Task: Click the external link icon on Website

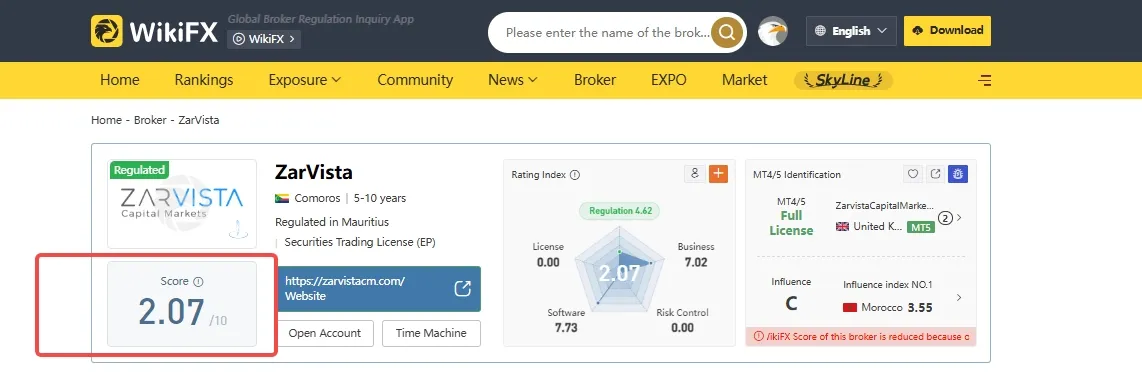Action: (462, 288)
